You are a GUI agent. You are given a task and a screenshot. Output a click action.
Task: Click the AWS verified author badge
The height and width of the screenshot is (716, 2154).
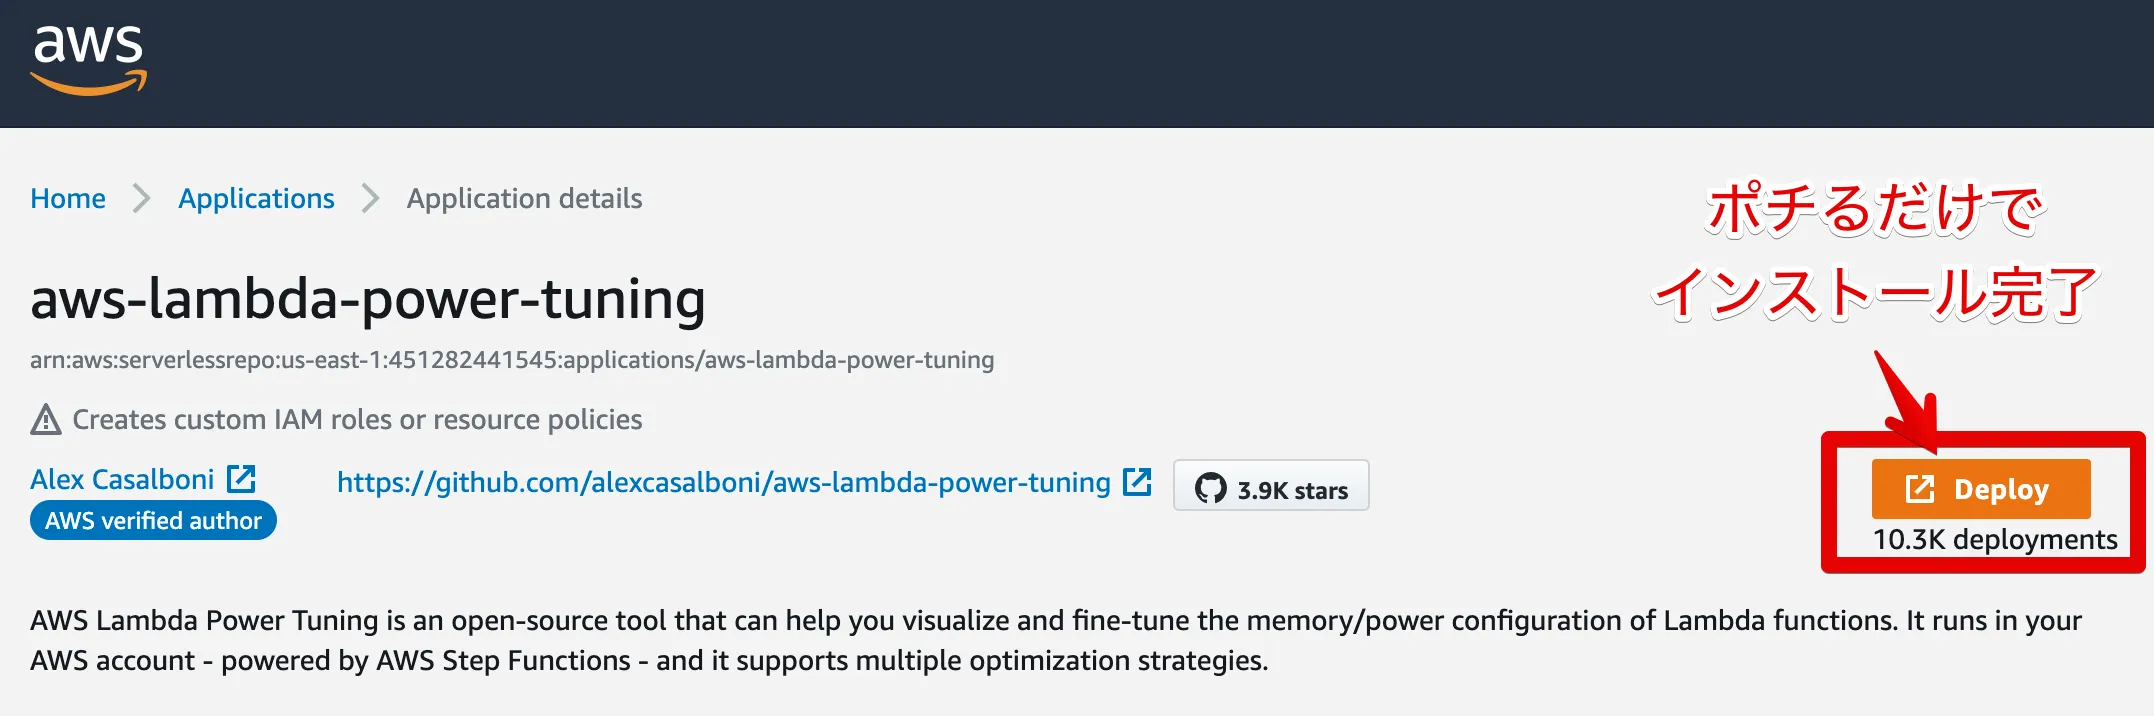153,521
